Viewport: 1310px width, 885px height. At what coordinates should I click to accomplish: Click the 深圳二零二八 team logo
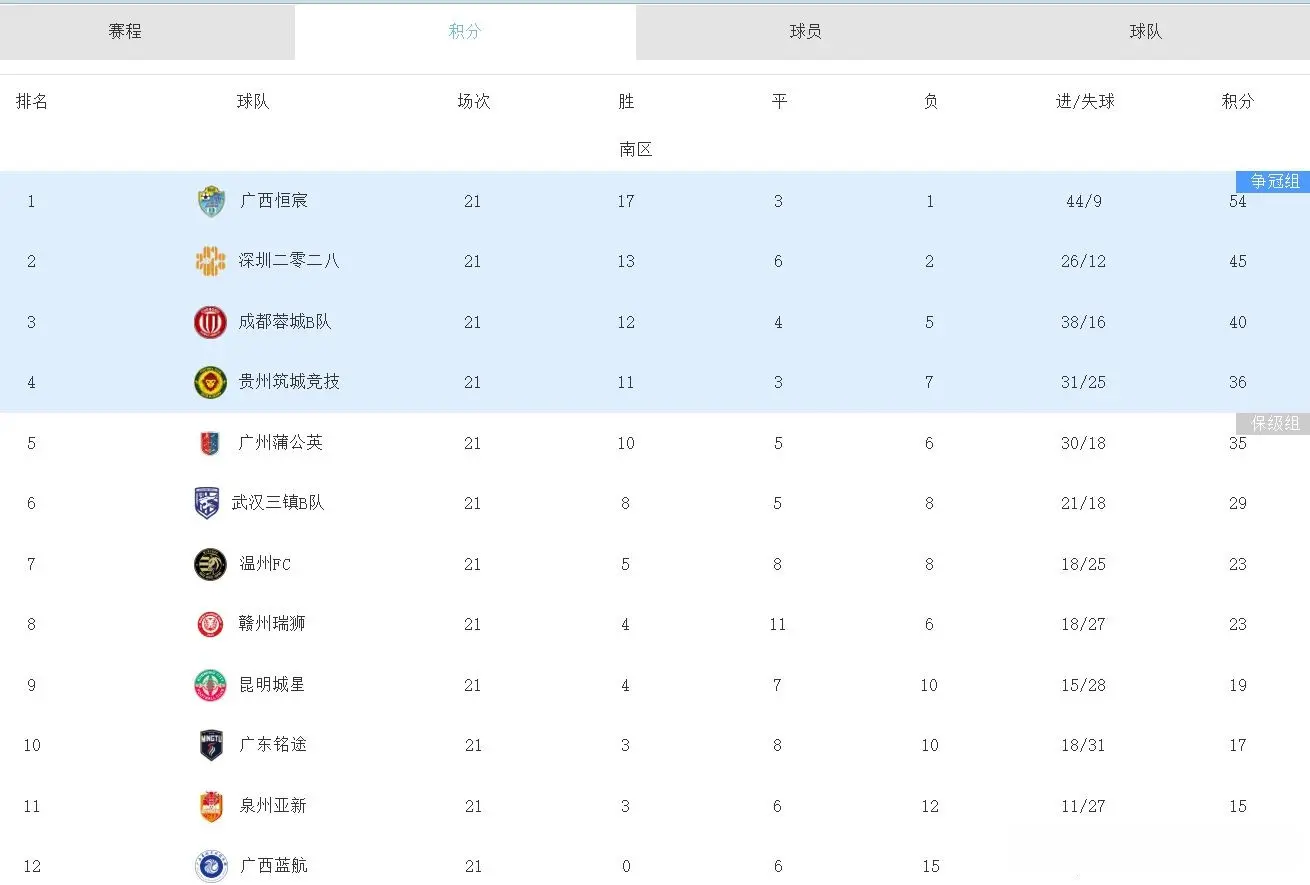tap(211, 261)
